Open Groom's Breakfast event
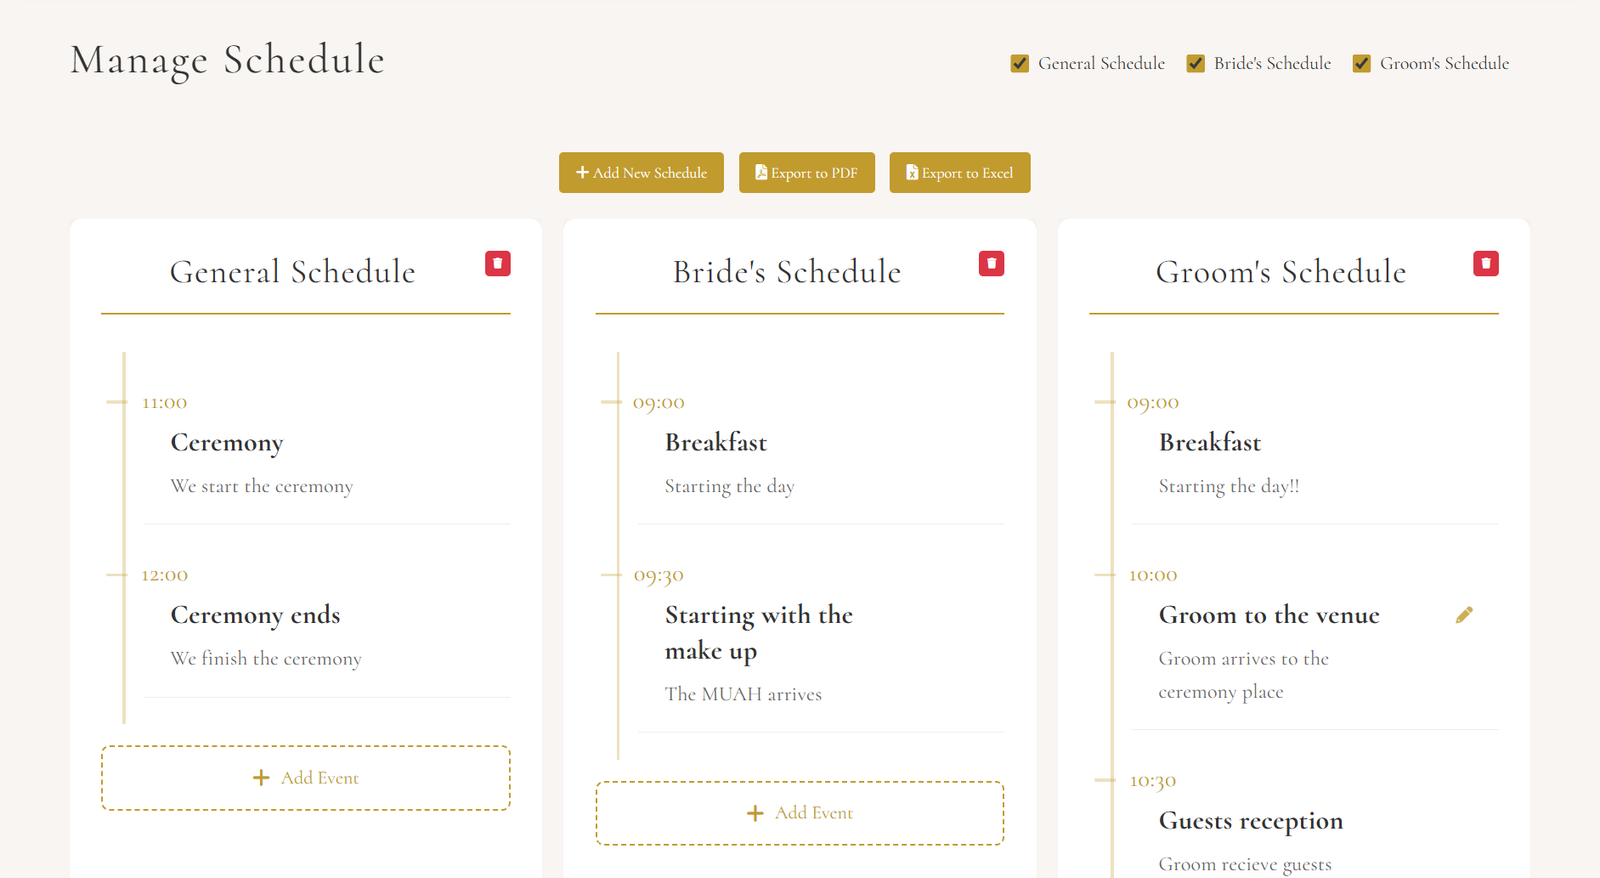The image size is (1600, 878). tap(1210, 442)
